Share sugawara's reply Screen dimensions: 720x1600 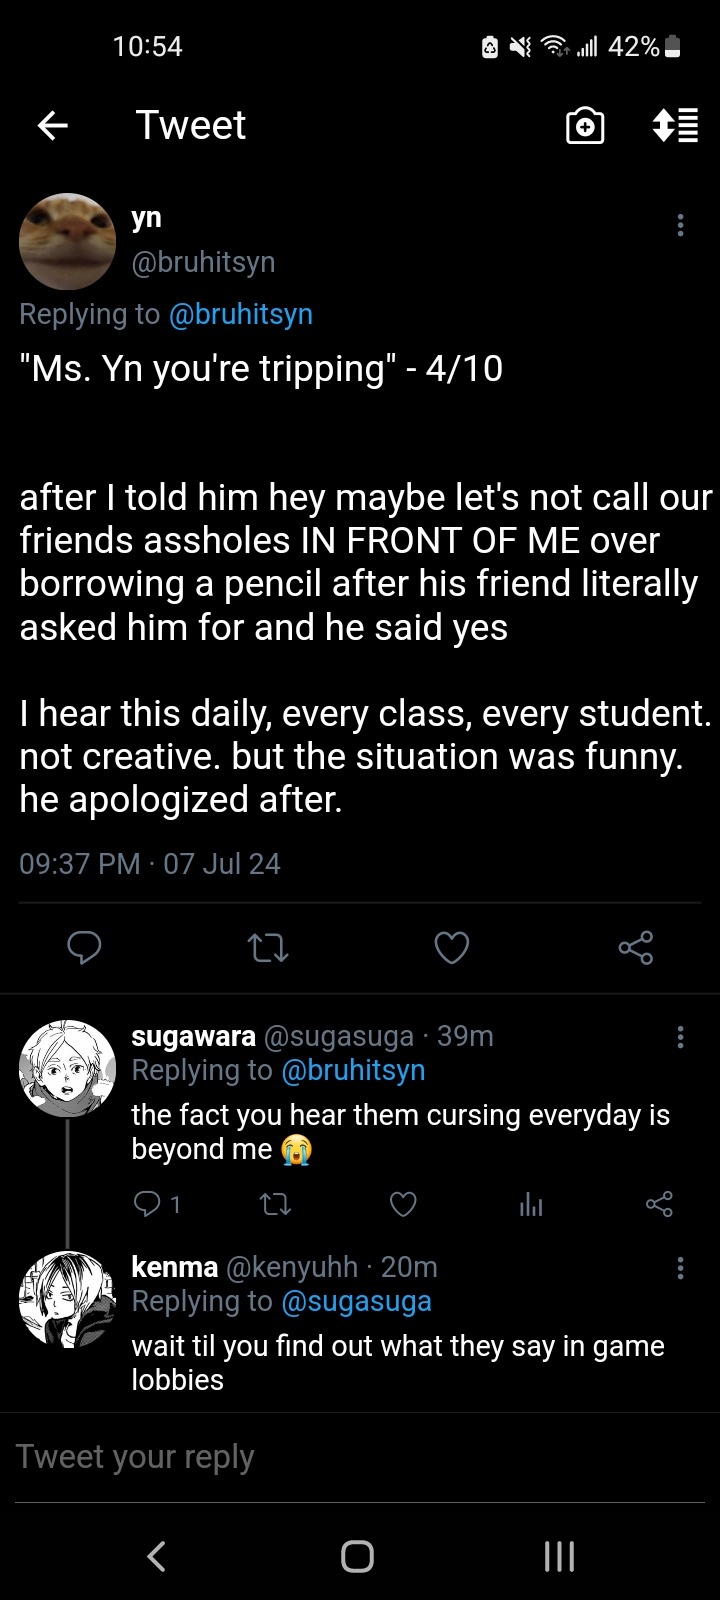point(659,1204)
